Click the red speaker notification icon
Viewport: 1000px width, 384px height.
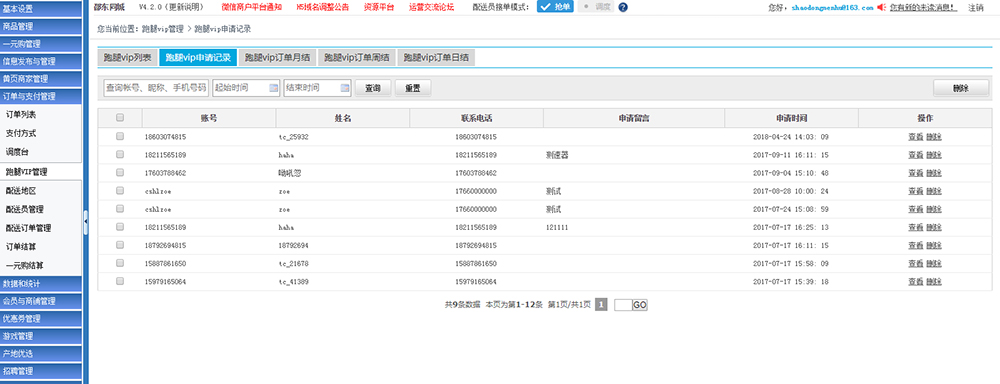(x=882, y=8)
